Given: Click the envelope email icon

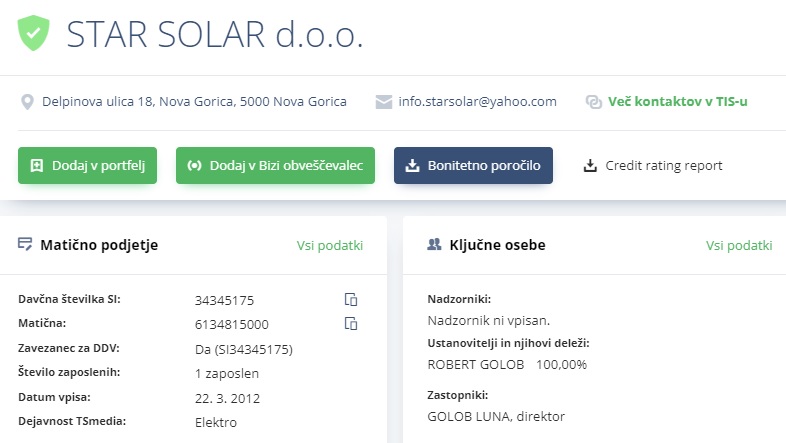Looking at the screenshot, I should coord(383,102).
